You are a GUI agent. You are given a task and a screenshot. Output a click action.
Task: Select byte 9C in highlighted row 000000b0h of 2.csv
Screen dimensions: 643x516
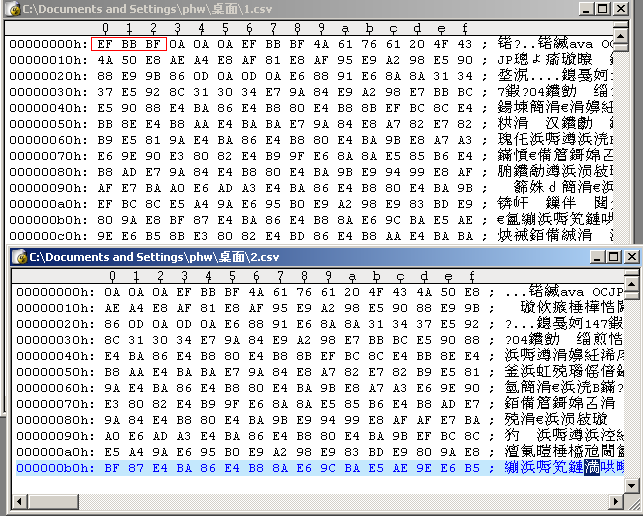(328, 468)
